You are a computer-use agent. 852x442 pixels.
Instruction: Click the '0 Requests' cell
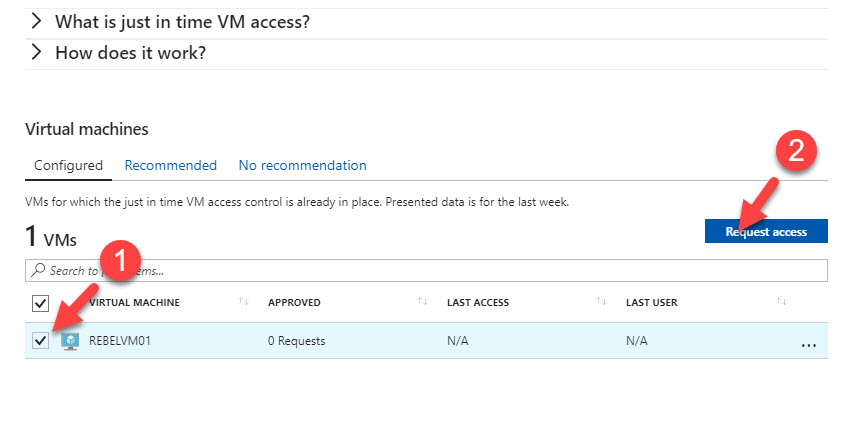coord(297,341)
